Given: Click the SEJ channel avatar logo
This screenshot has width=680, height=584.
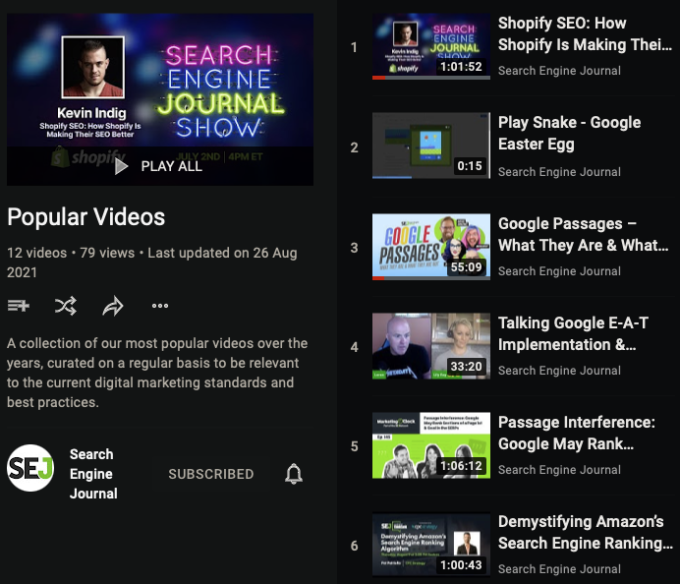Looking at the screenshot, I should point(30,468).
